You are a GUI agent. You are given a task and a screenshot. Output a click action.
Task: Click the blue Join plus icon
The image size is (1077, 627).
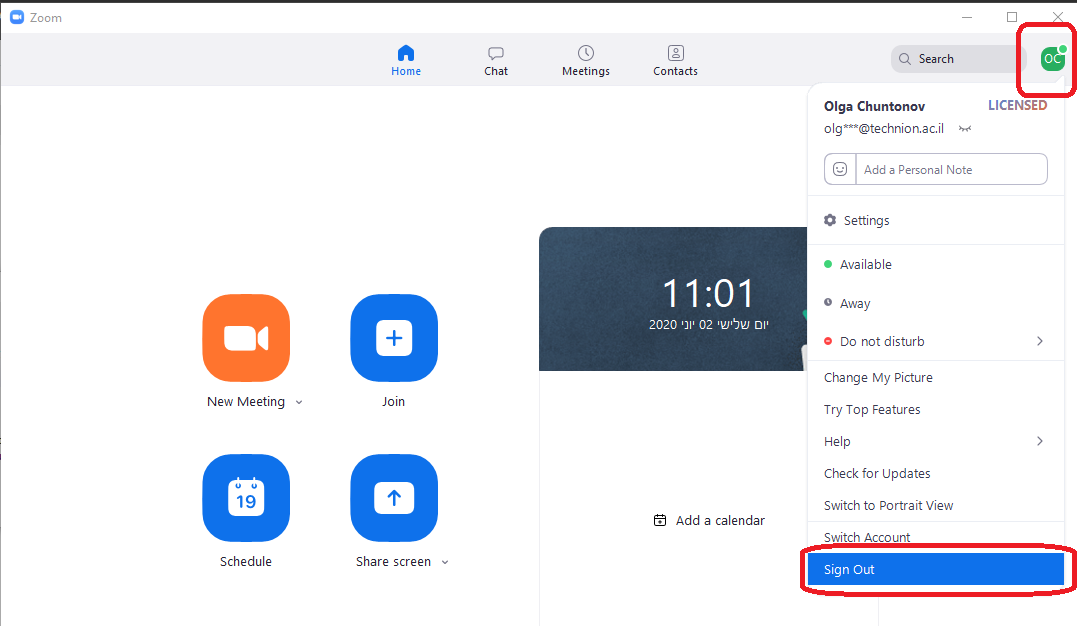click(x=394, y=338)
